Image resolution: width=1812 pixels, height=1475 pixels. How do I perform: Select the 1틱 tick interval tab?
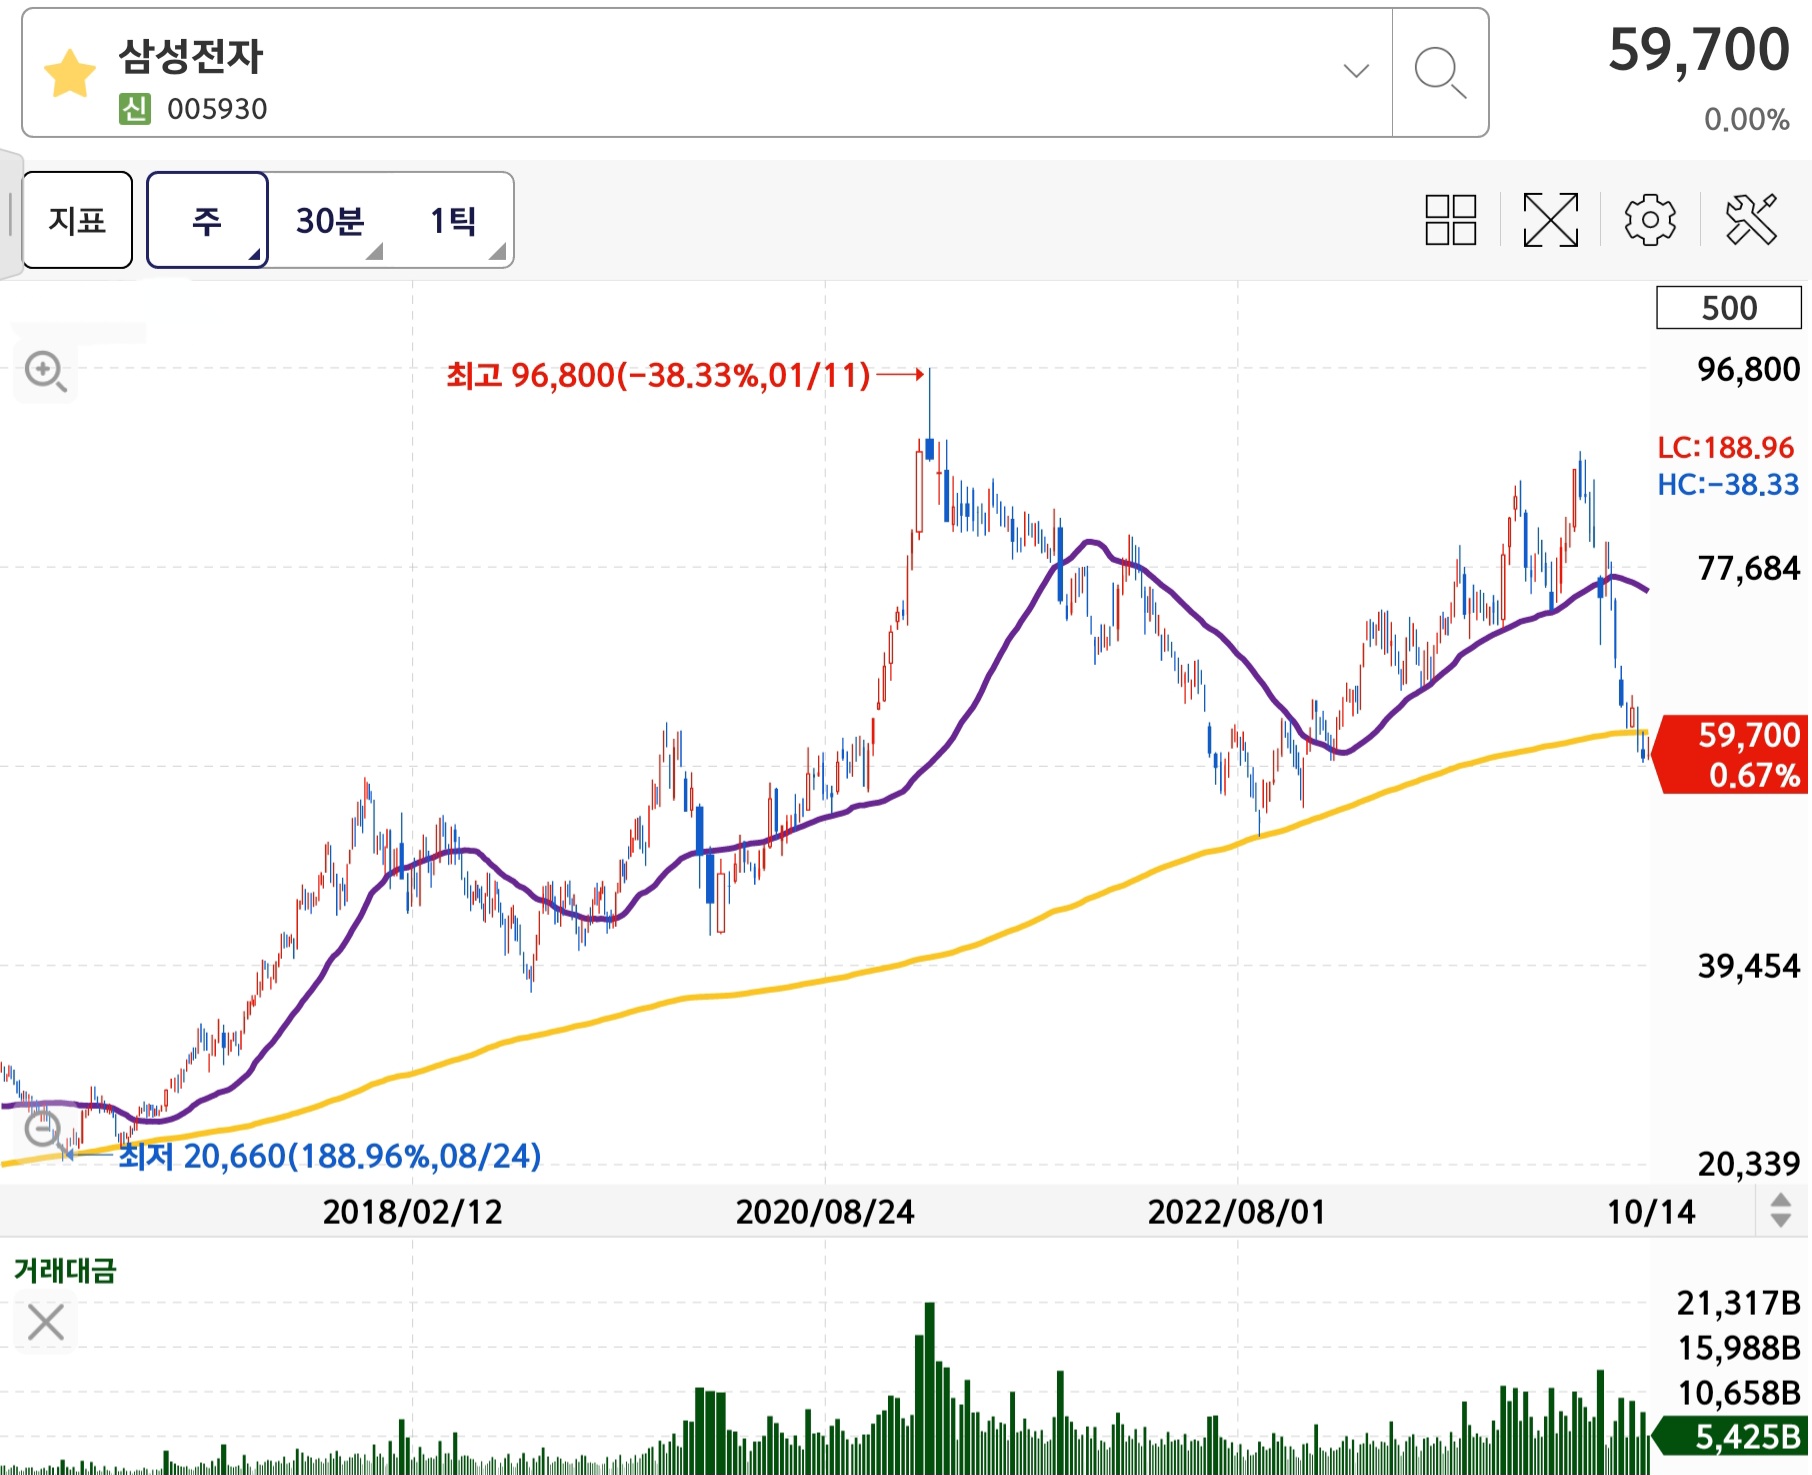(452, 220)
